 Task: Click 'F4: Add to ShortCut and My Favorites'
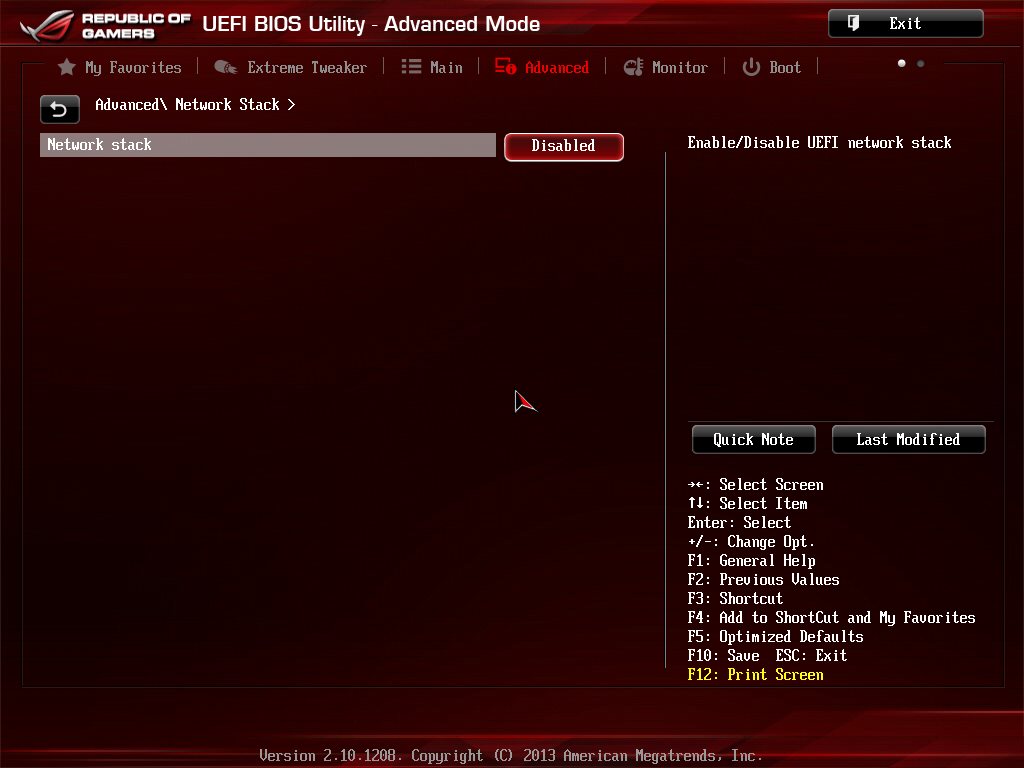(x=831, y=618)
